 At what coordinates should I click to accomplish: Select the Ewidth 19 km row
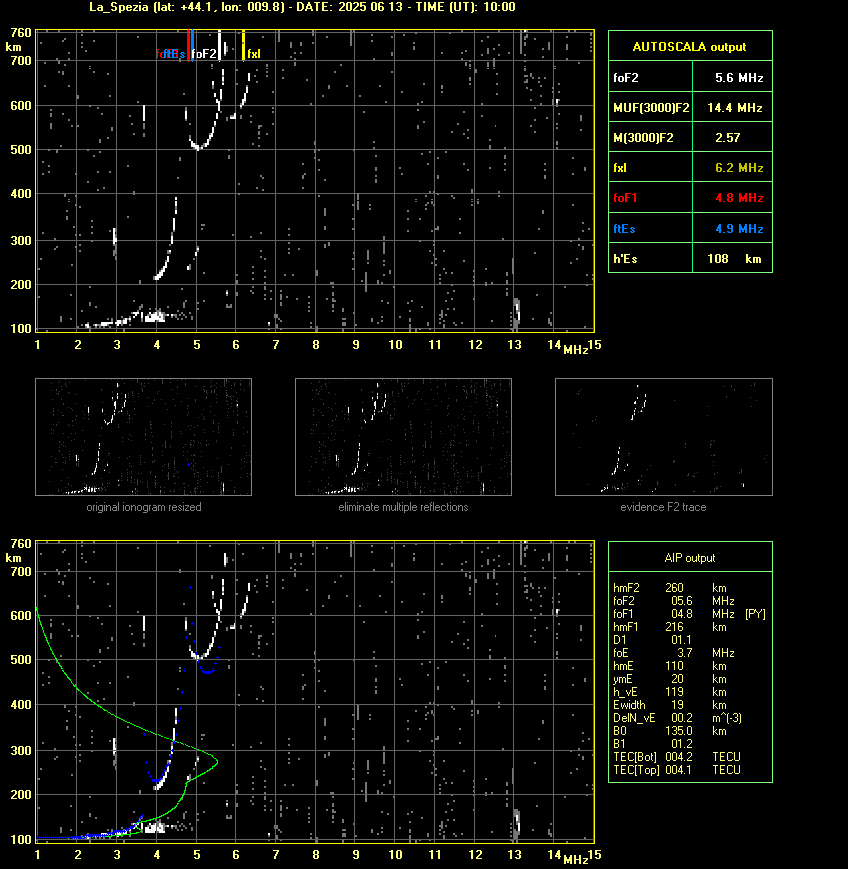670,705
